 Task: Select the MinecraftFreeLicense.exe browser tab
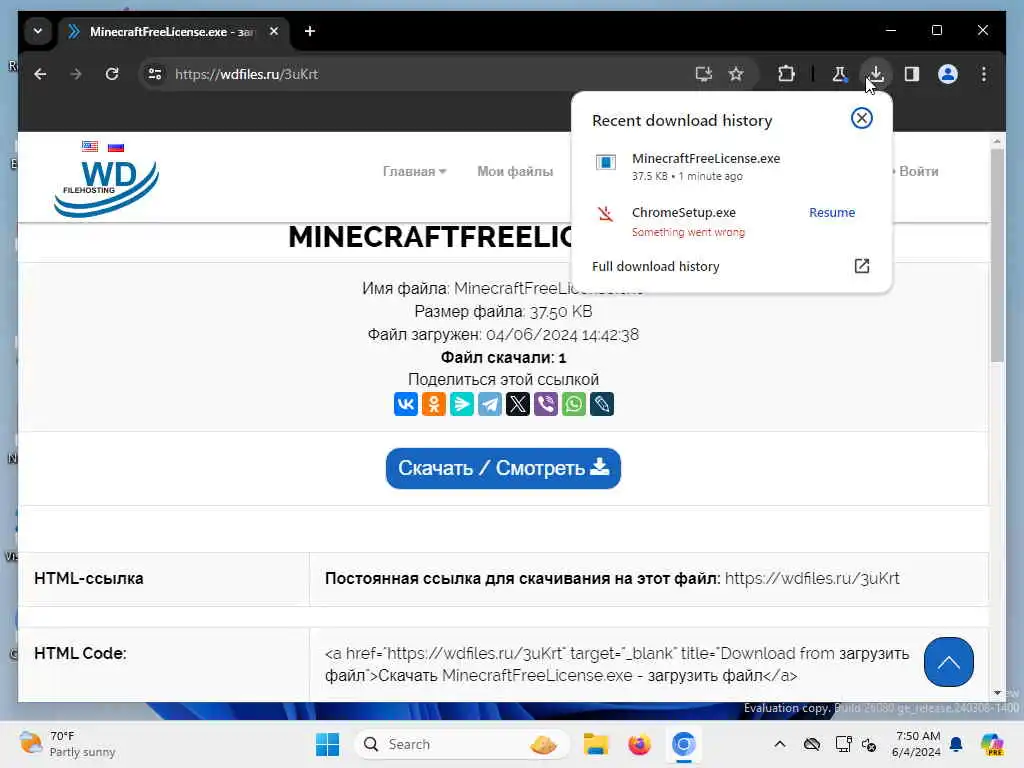pos(172,31)
